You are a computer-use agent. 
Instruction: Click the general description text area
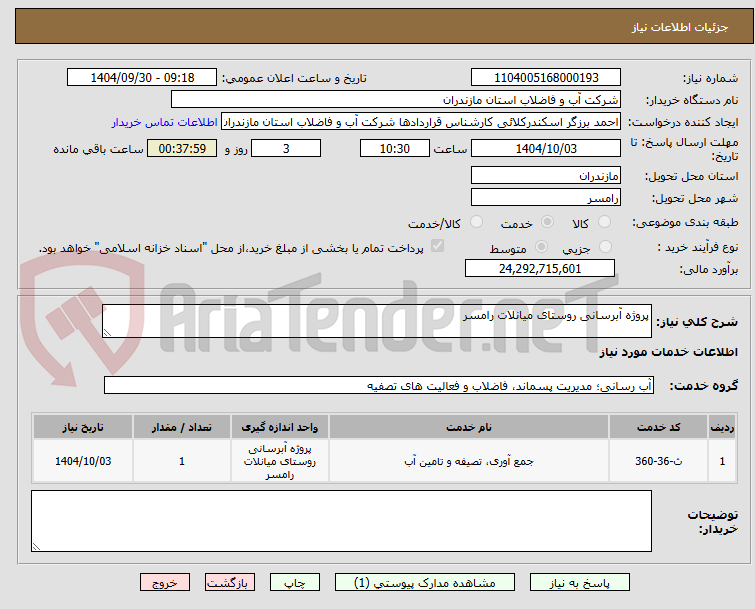[x=377, y=321]
